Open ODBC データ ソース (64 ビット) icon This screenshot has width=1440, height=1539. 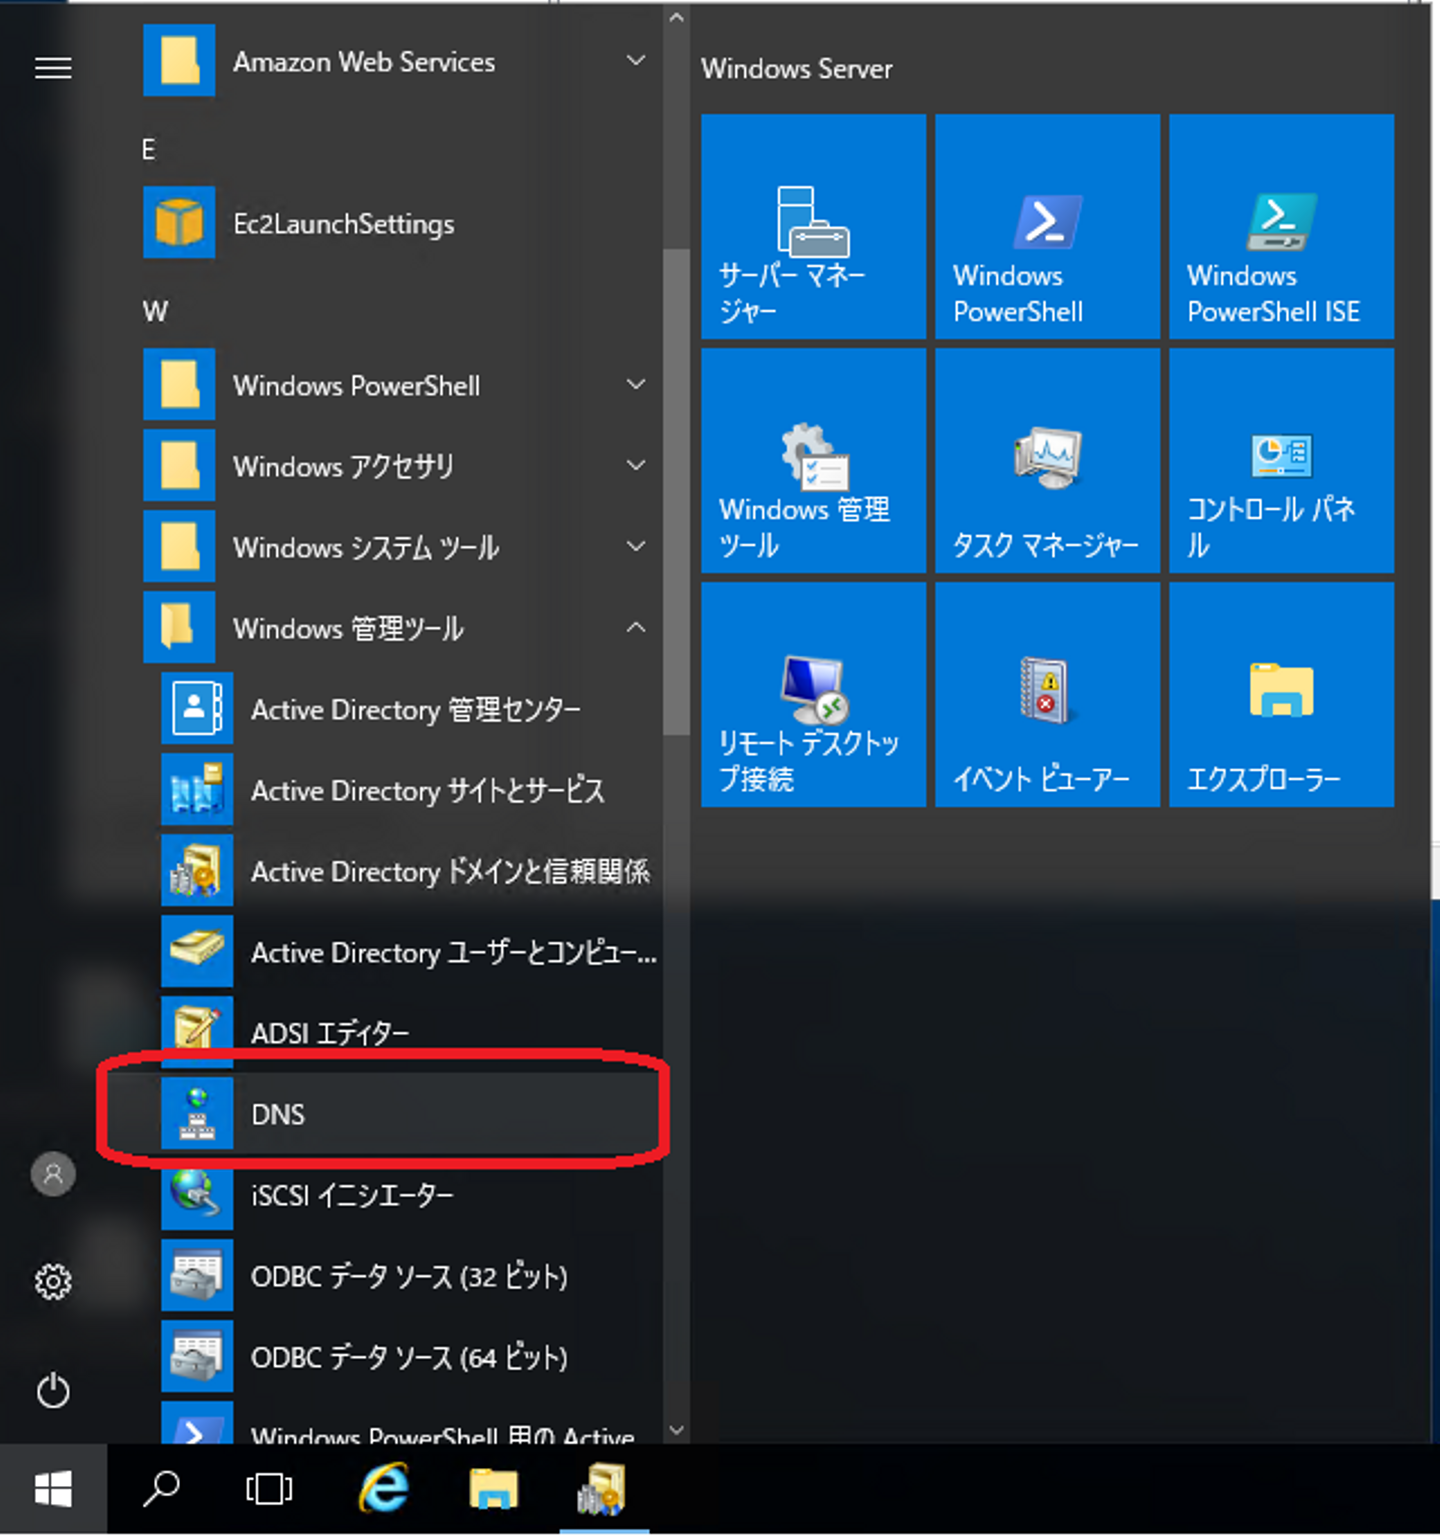point(197,1357)
